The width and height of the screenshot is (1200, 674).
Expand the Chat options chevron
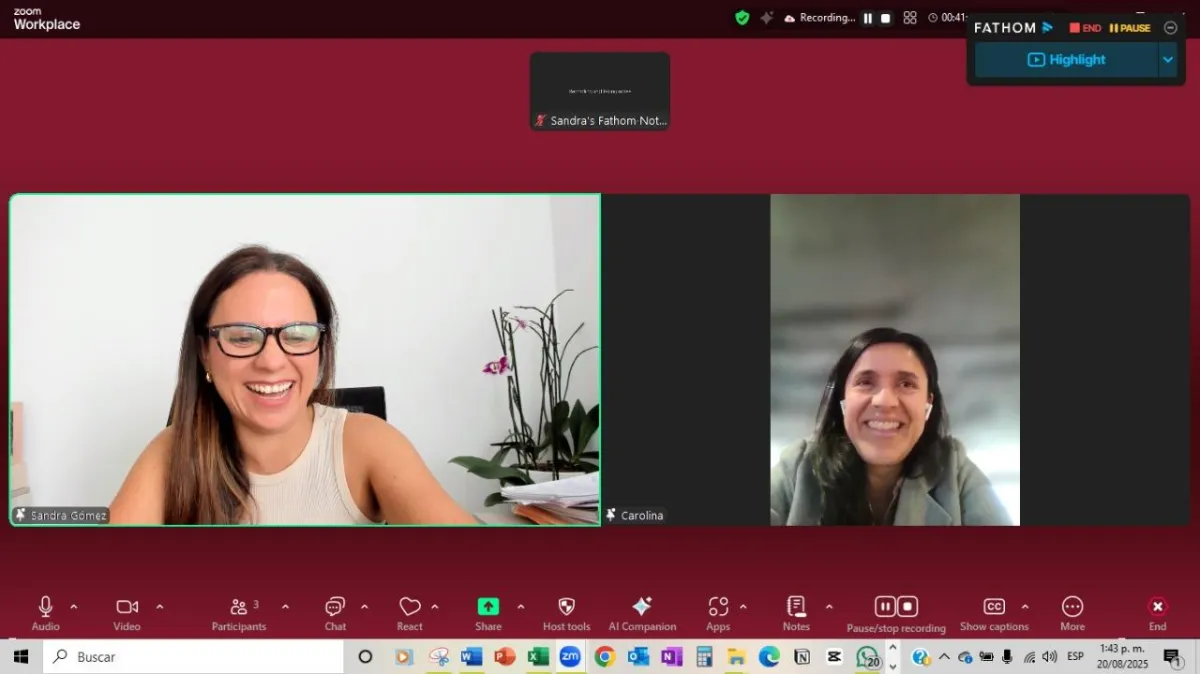coord(364,607)
